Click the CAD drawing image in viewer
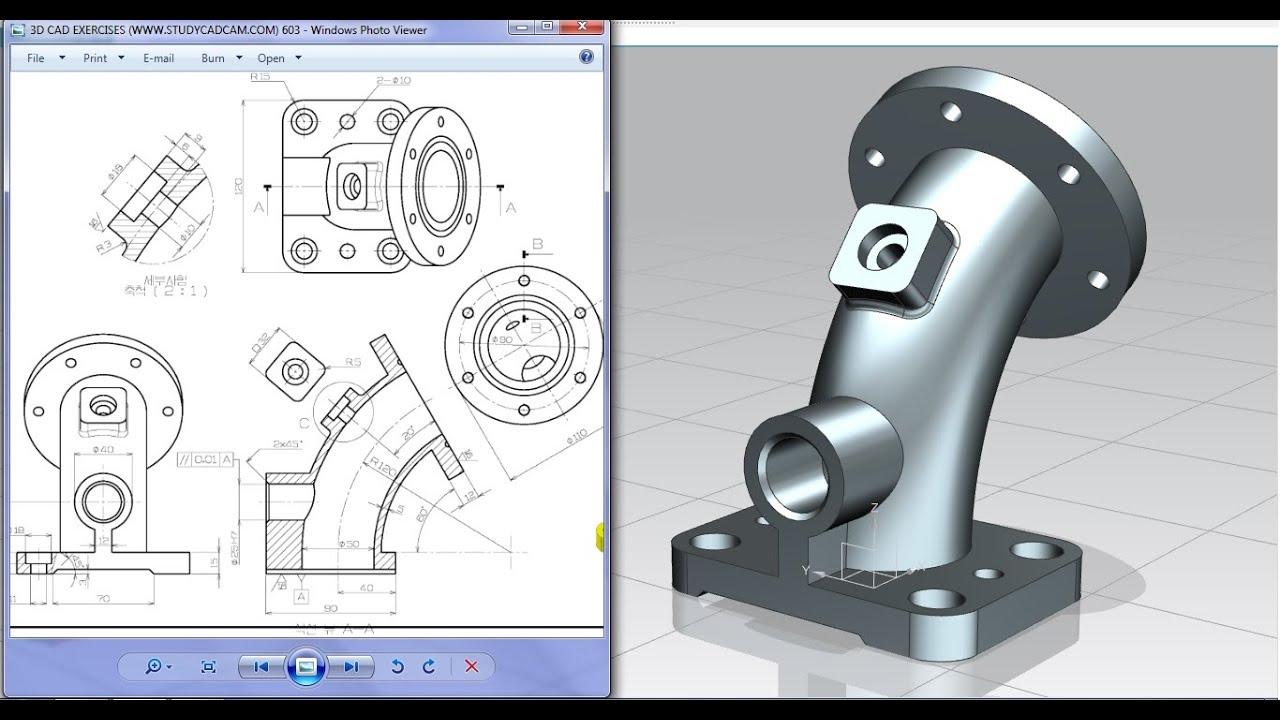 (306, 352)
